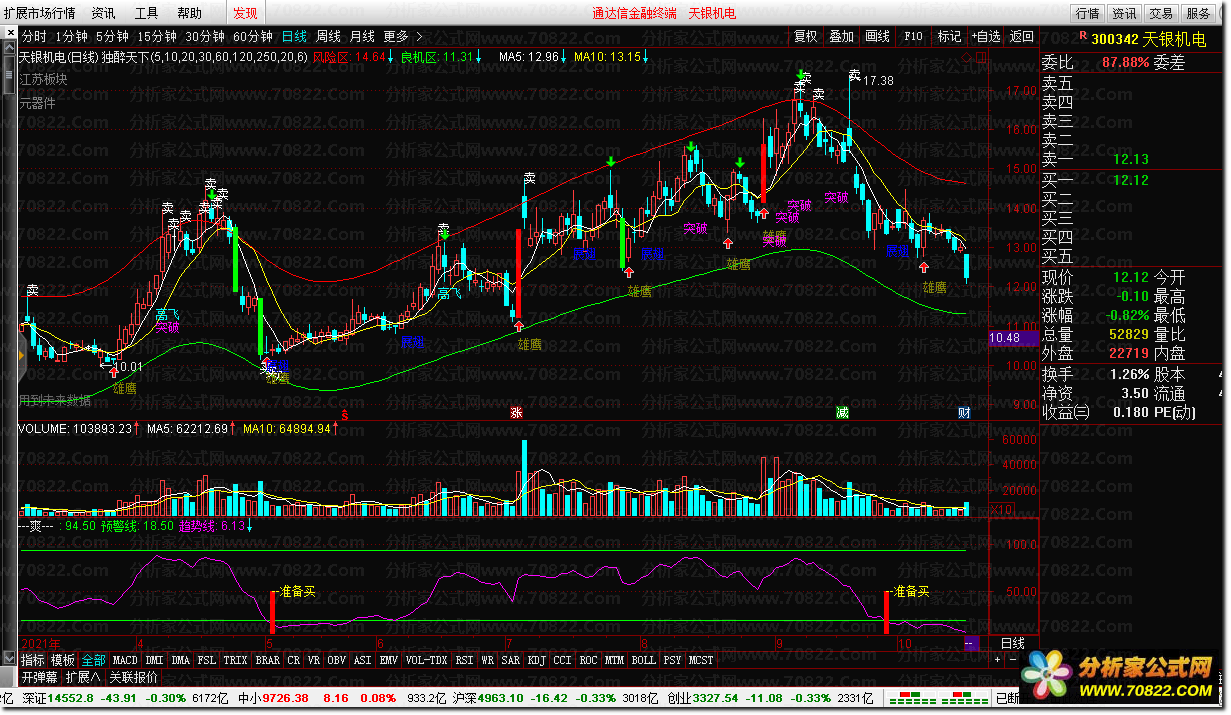The width and height of the screenshot is (1231, 715).
Task: Select the 指标 tab in indicator bar
Action: coord(33,661)
